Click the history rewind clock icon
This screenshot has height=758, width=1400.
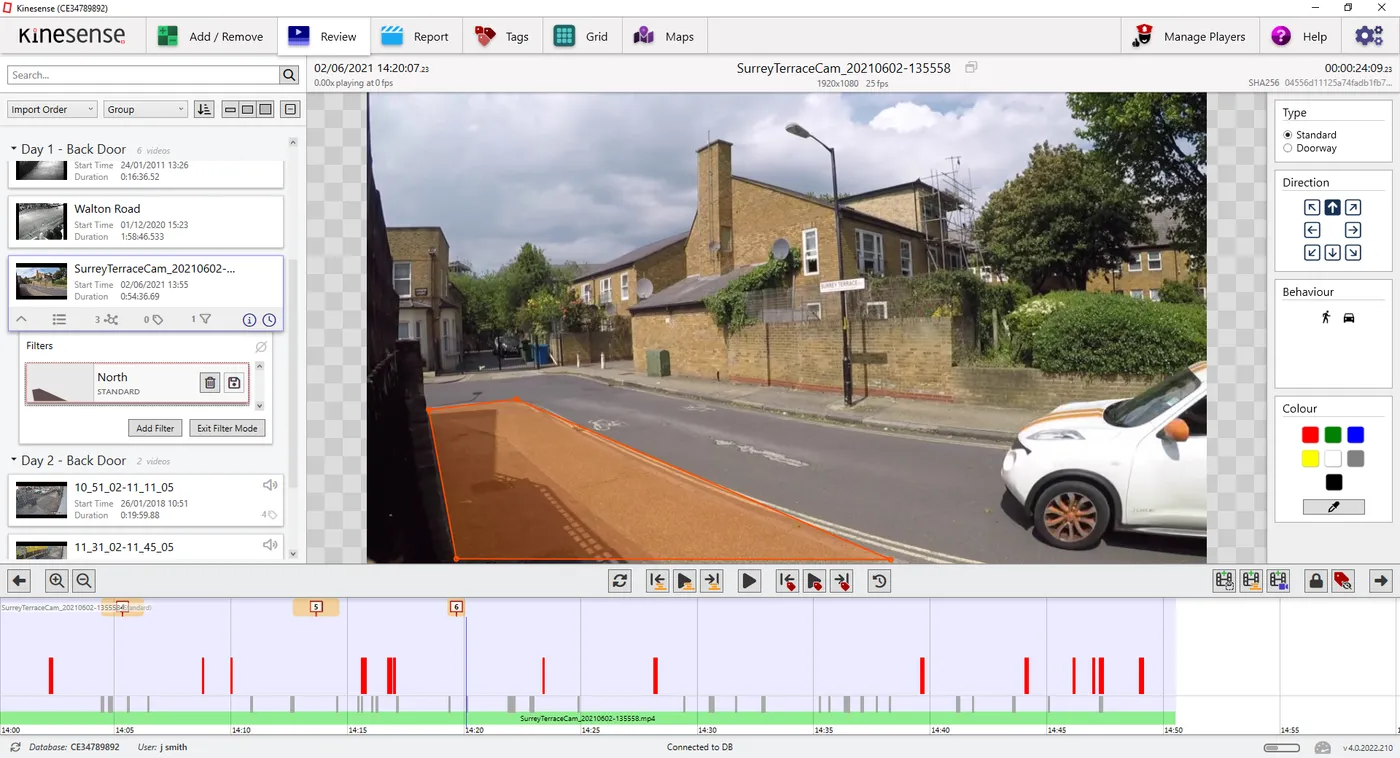(x=879, y=580)
